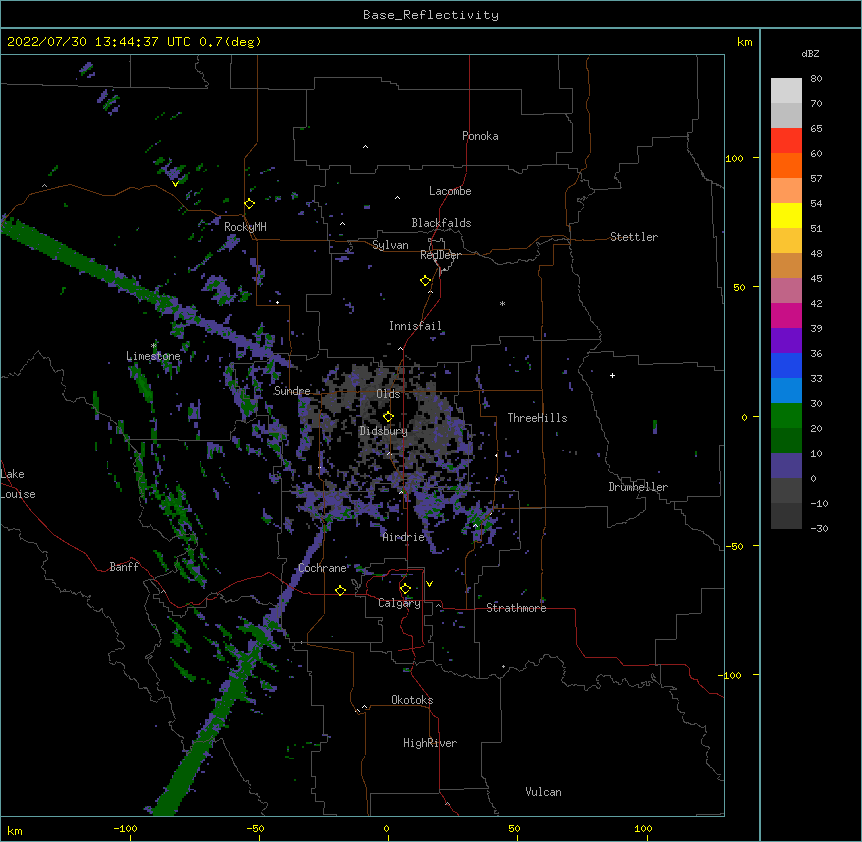The height and width of the screenshot is (842, 862).
Task: Click the Lacombe city label
Action: [x=450, y=191]
